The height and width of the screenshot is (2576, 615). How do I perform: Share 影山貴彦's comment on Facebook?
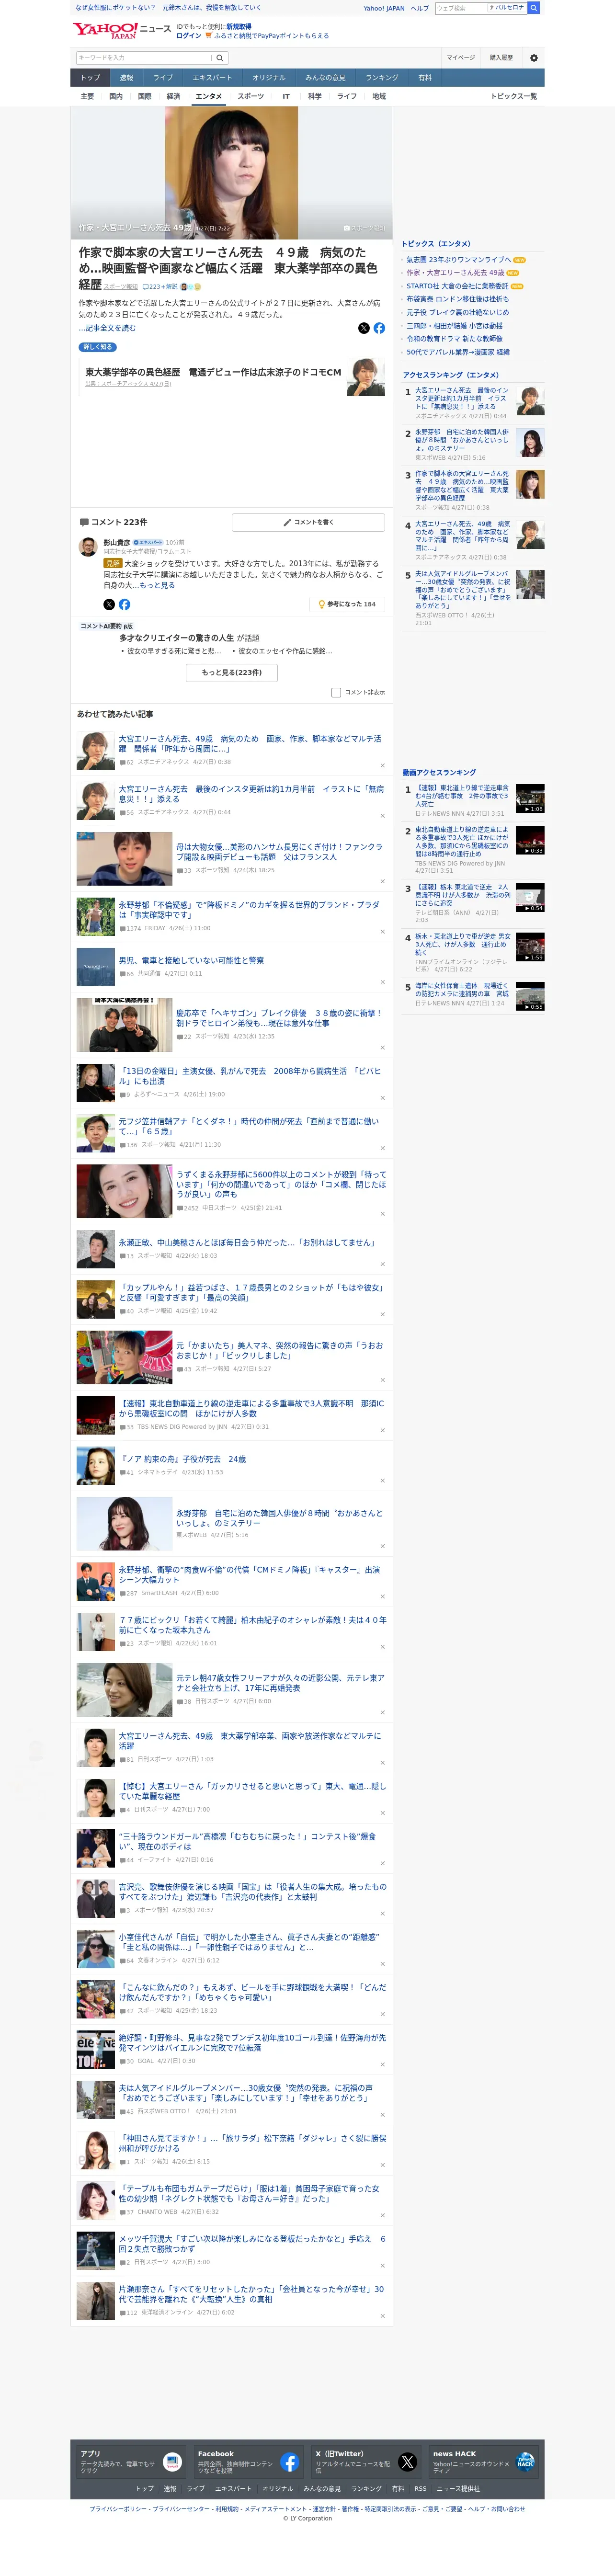coord(124,604)
